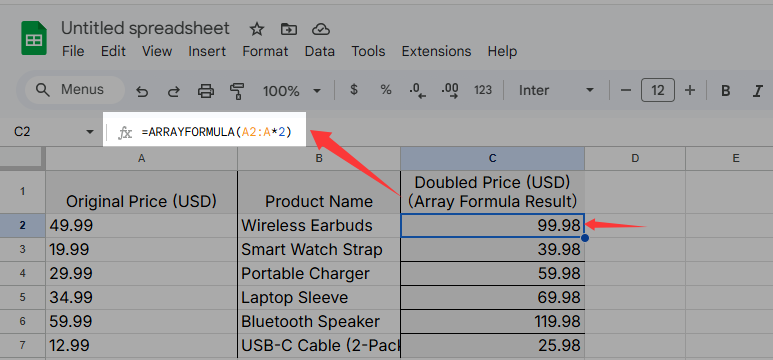Decrease decimal places
This screenshot has width=773, height=360.
418,91
